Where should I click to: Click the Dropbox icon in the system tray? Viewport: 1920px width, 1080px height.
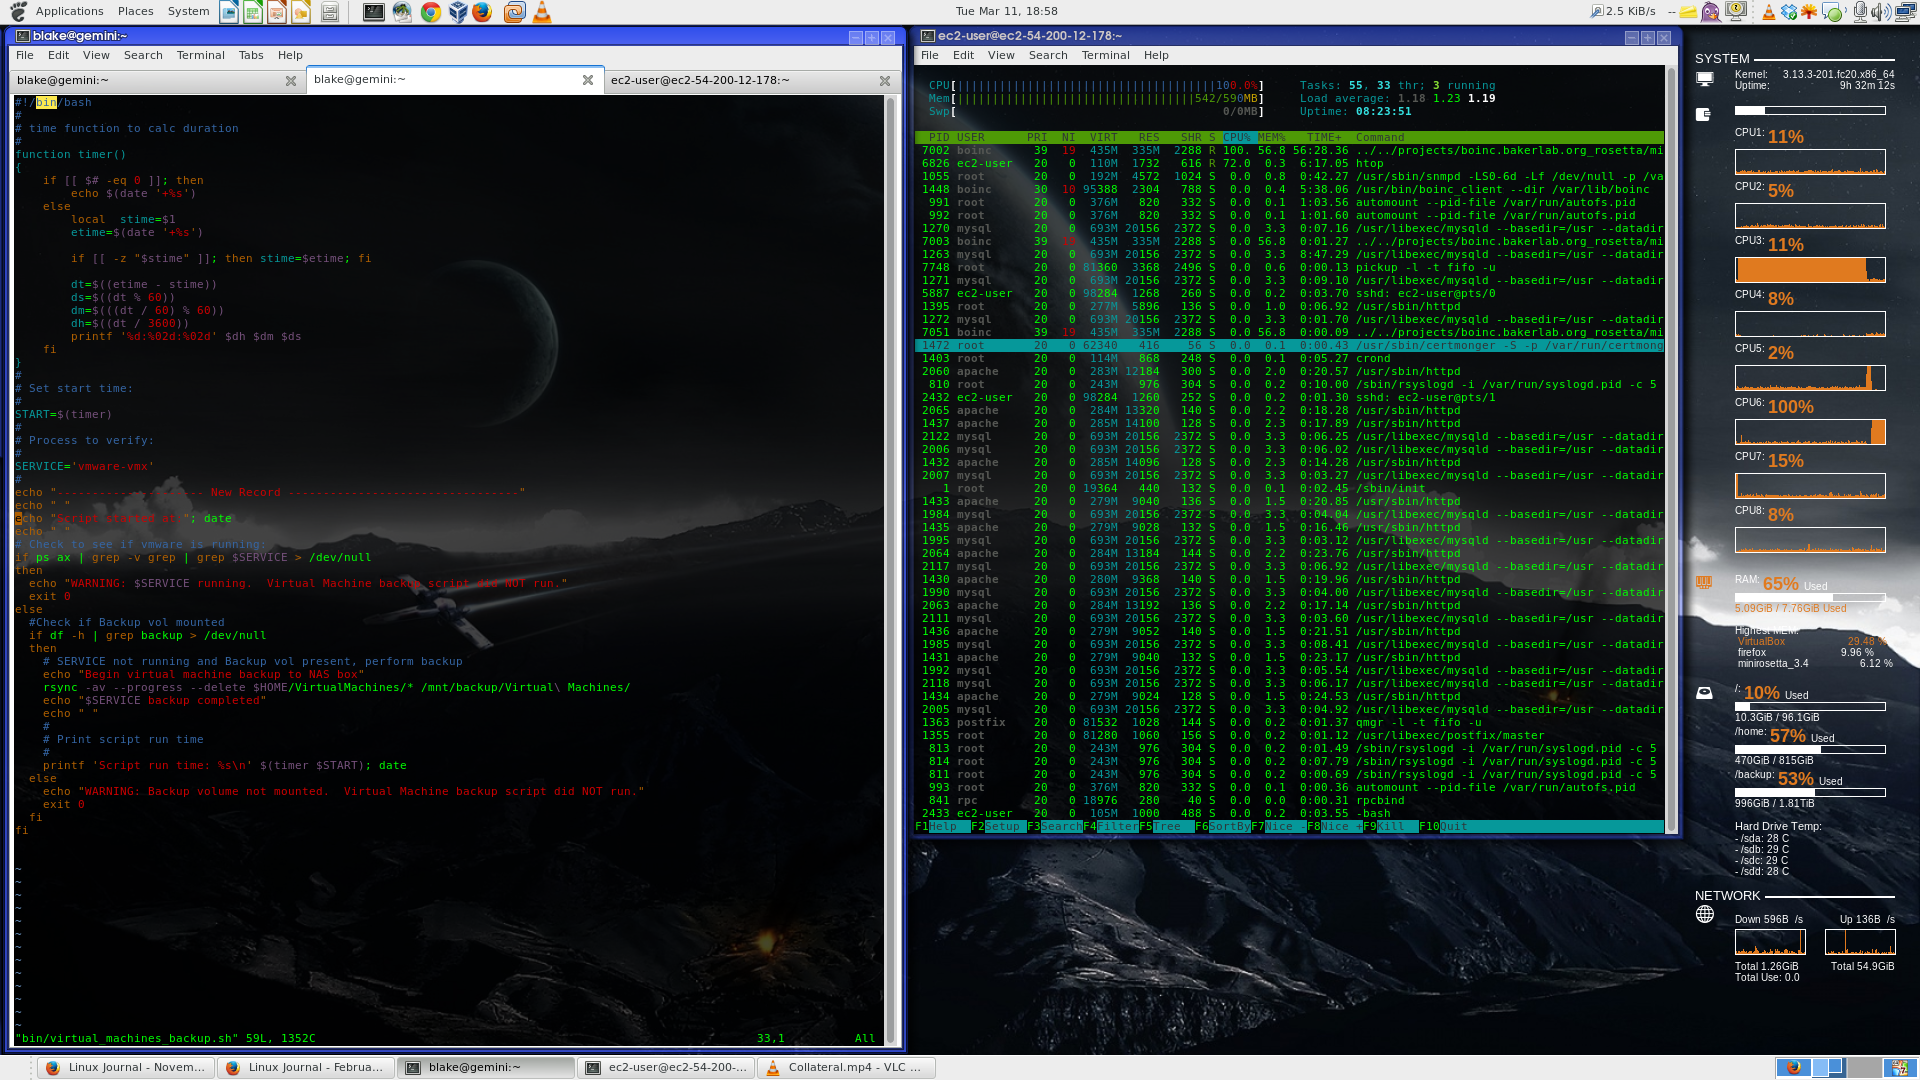point(1788,11)
